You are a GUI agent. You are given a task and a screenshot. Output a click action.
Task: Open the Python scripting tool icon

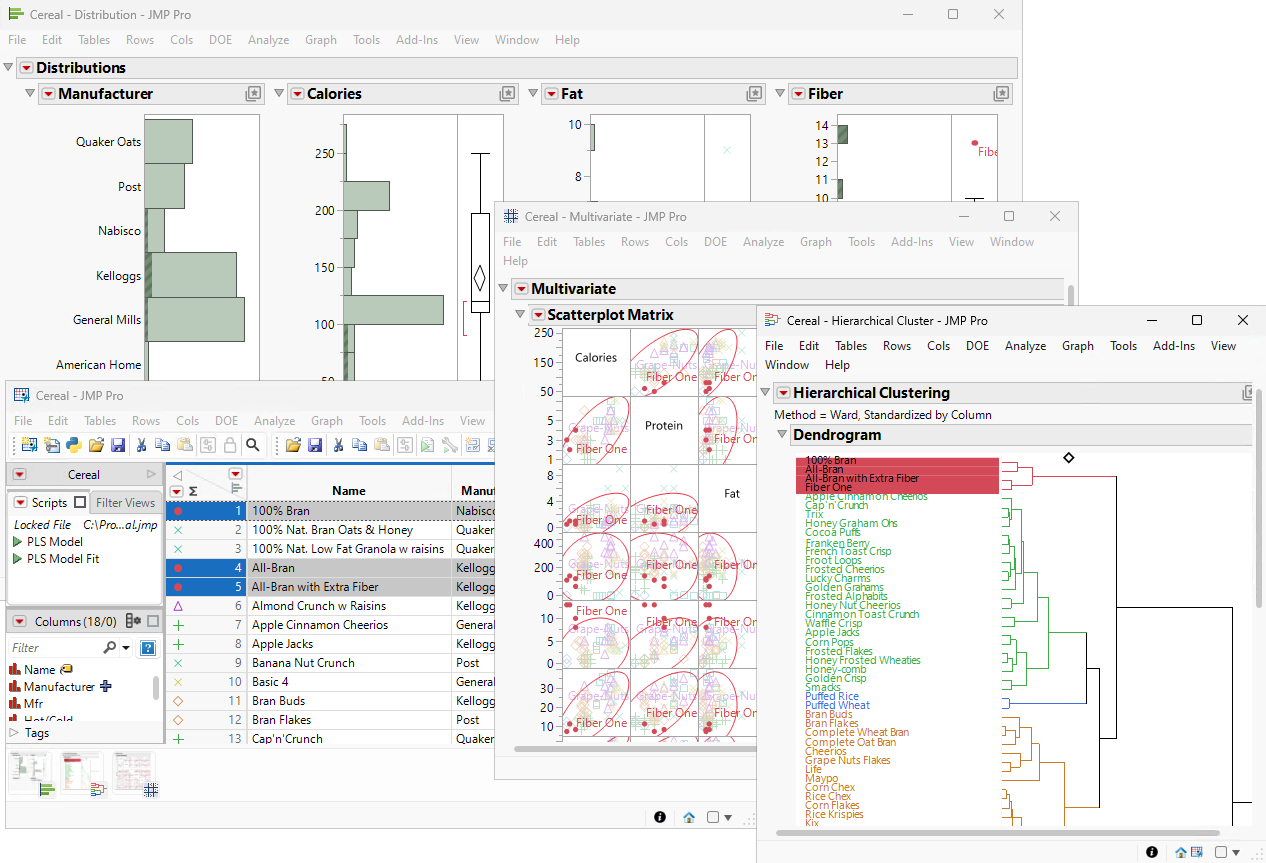[74, 446]
